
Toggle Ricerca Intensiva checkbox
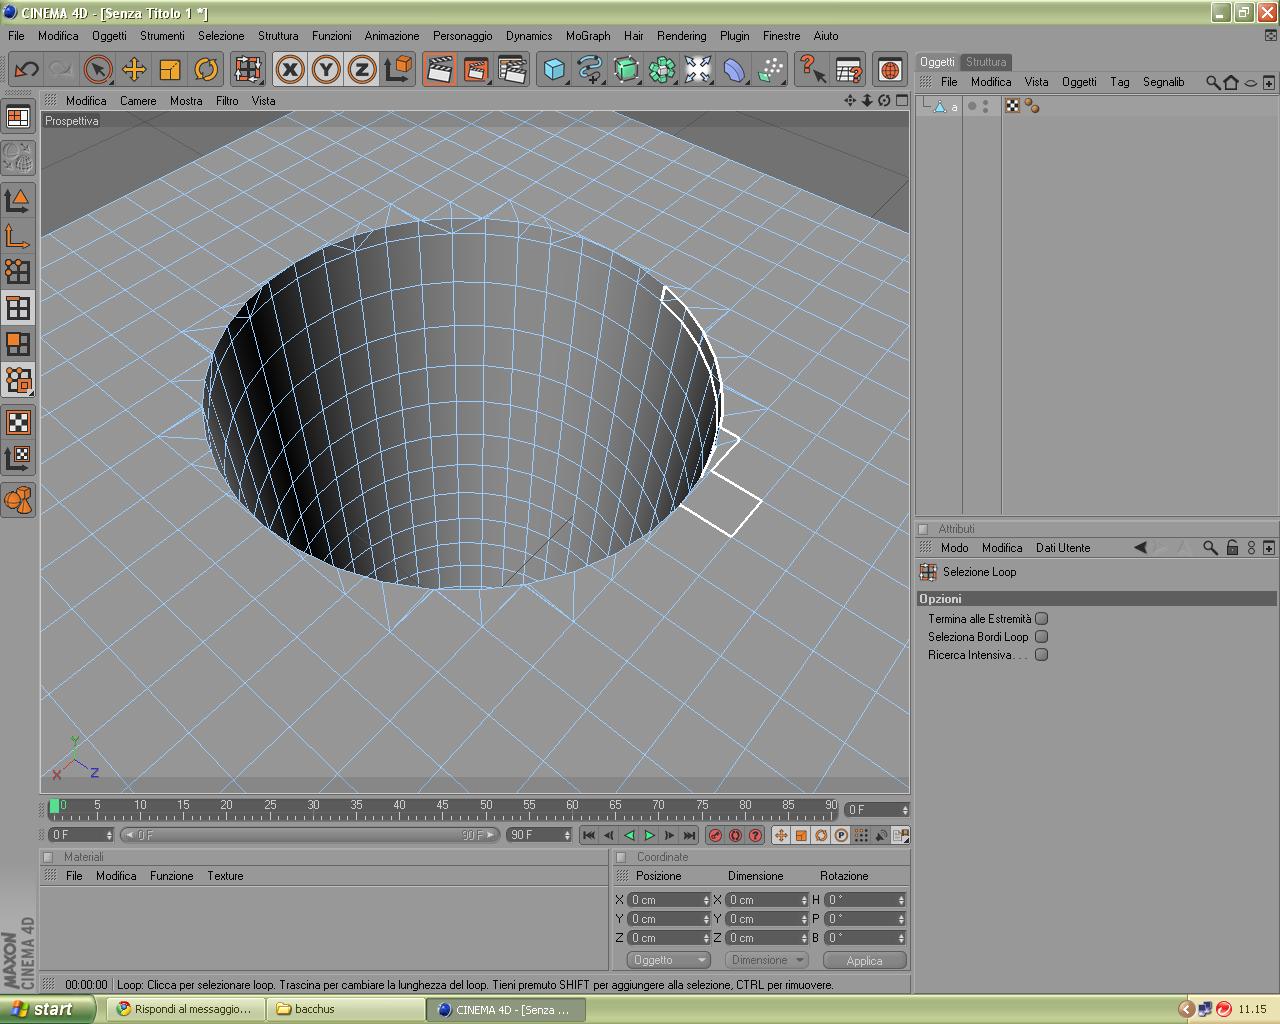[1041, 655]
